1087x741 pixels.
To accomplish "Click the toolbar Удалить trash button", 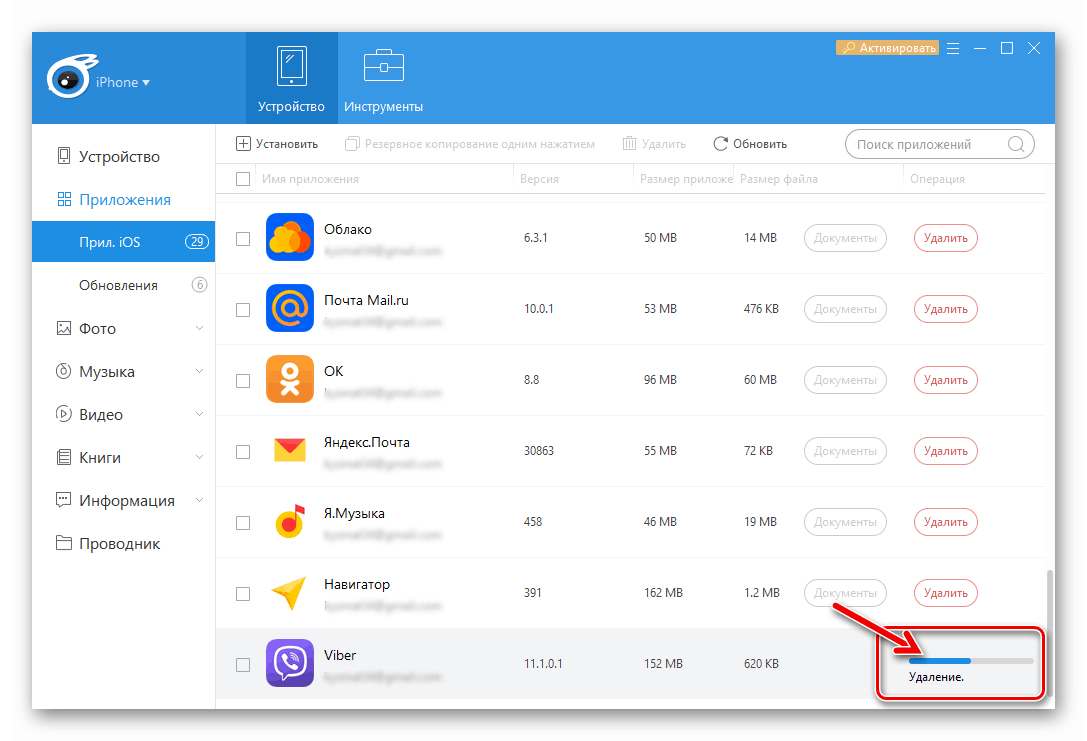I will [654, 143].
